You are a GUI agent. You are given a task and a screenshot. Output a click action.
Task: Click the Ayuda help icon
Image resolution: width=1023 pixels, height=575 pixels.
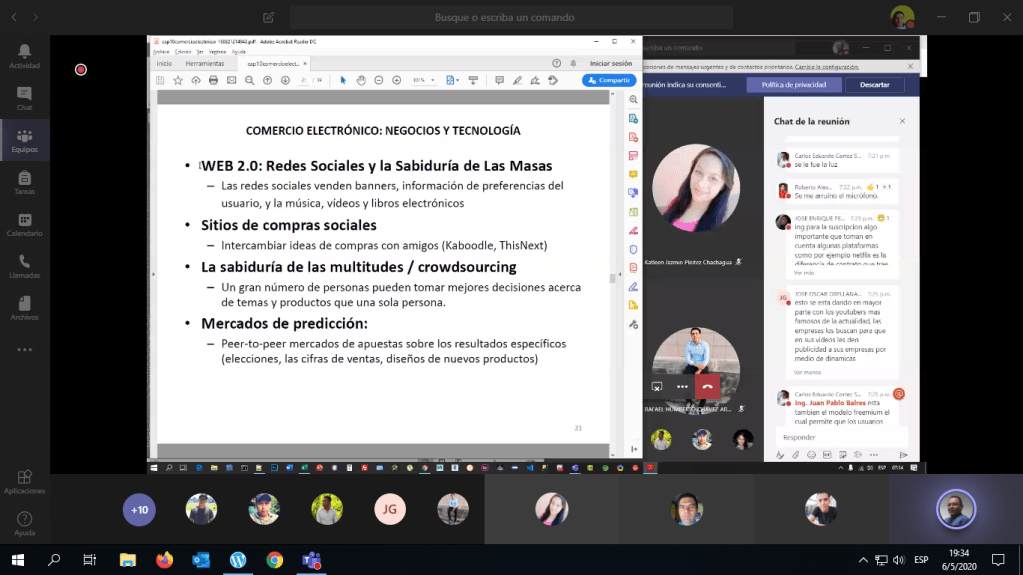[24, 523]
